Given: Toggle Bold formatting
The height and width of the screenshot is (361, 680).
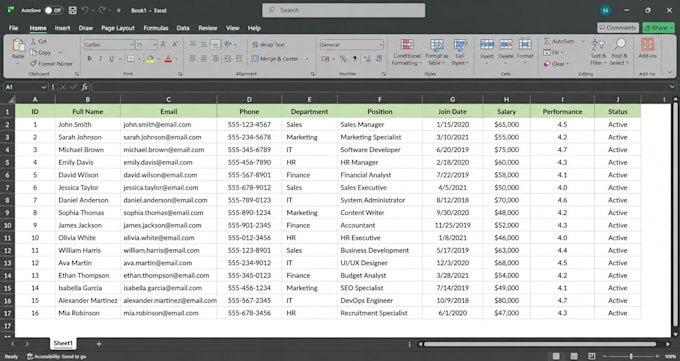Looking at the screenshot, I should (x=89, y=59).
